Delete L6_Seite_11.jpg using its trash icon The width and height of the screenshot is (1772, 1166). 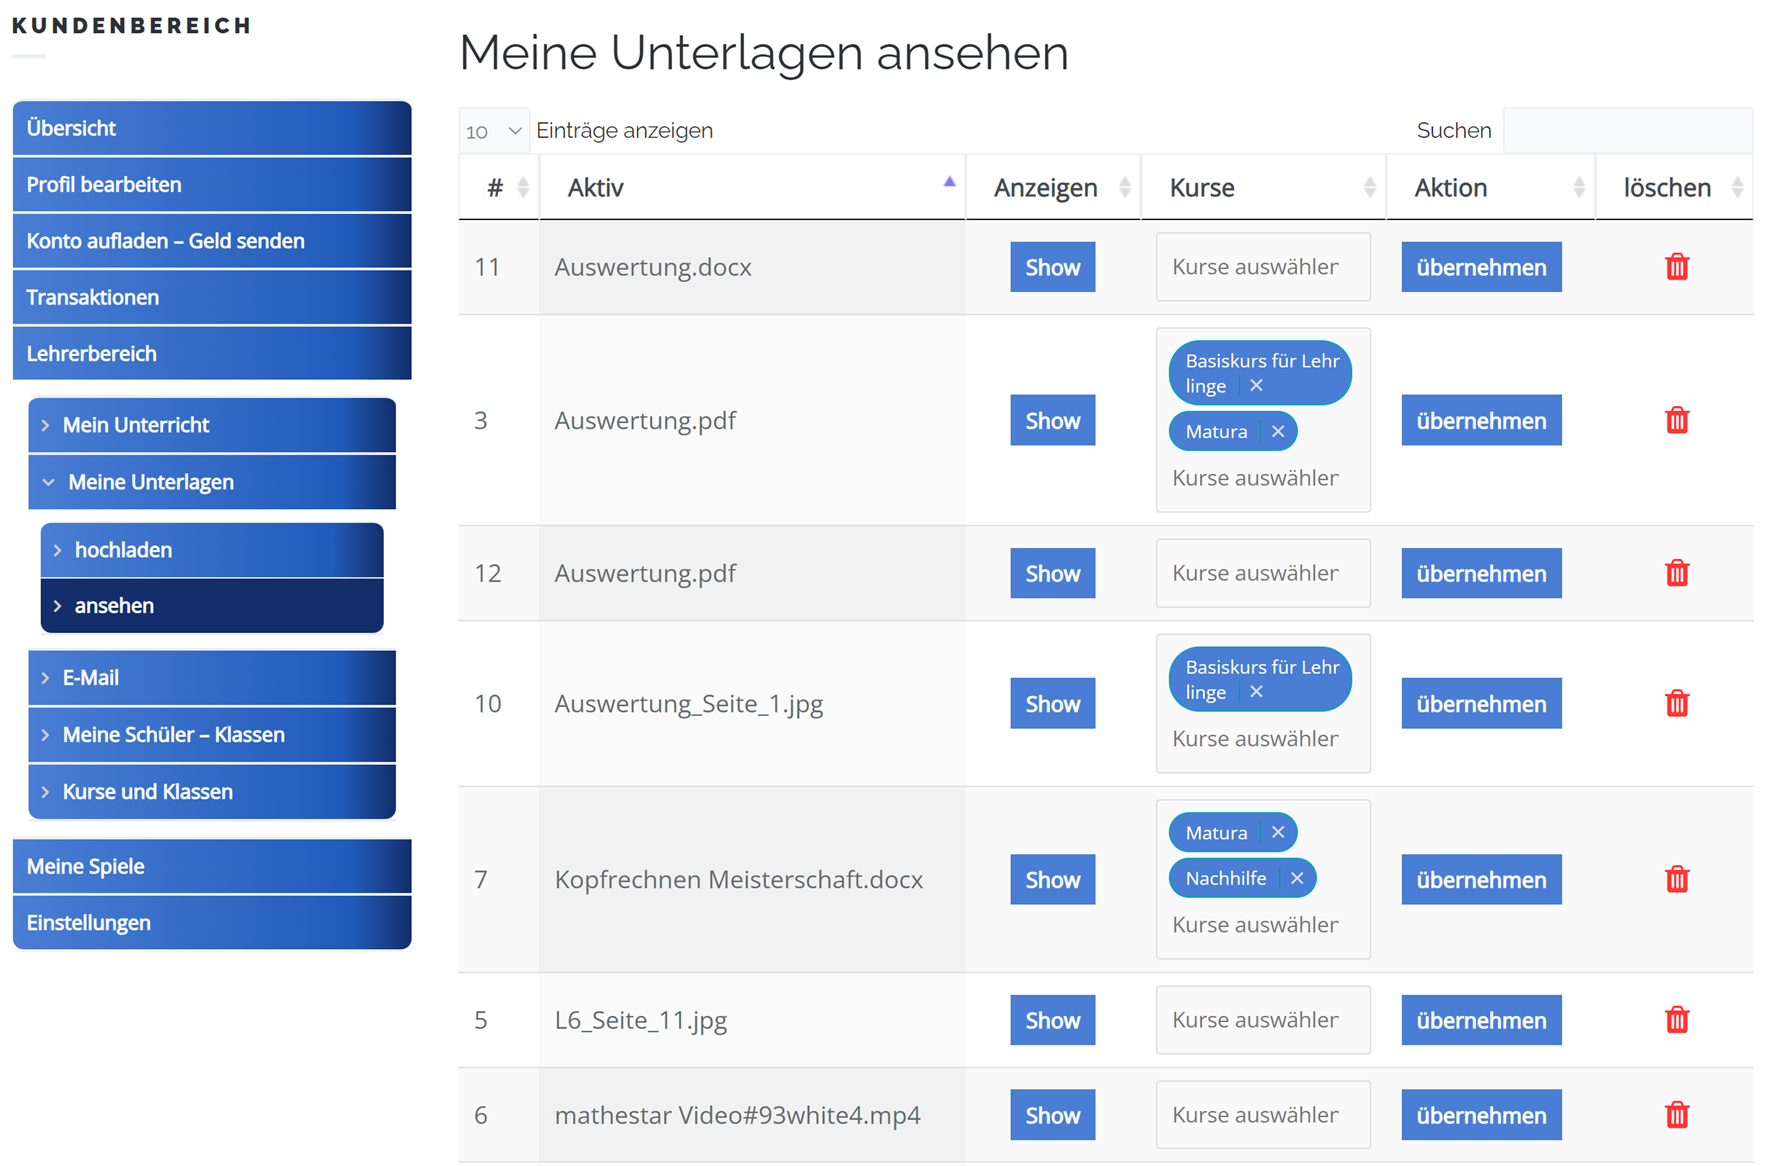(1676, 1020)
